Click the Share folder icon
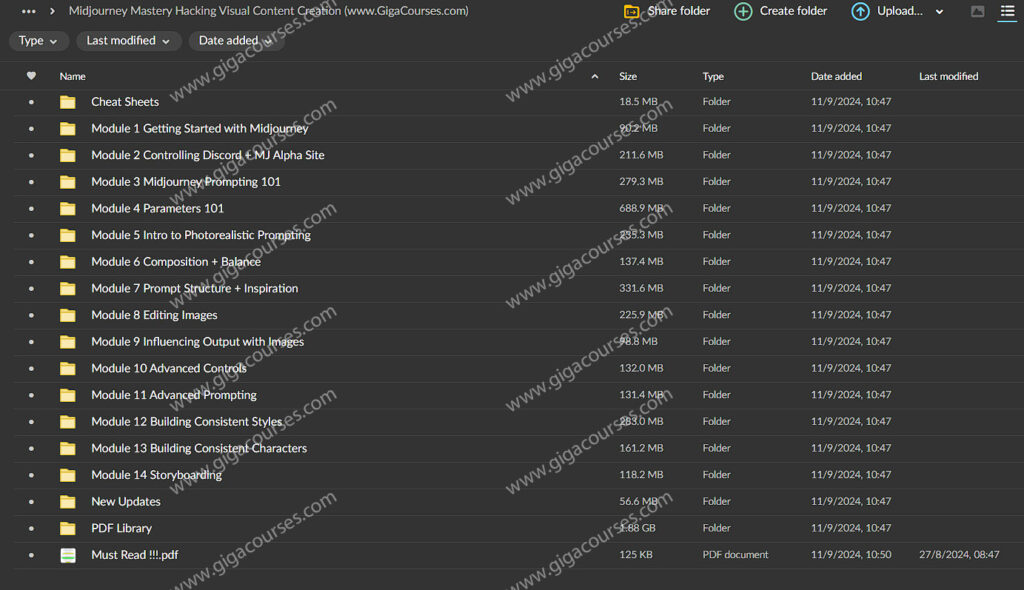1024x590 pixels. (632, 11)
